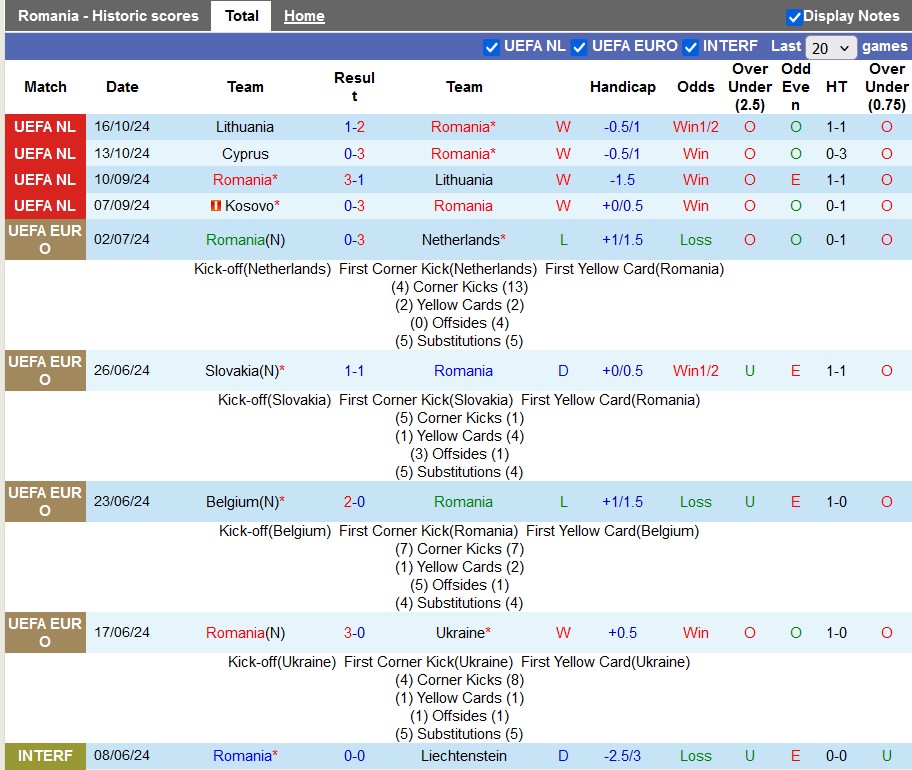Screen dimensions: 912x770
Task: Open the Ukraine team page
Action: [460, 633]
